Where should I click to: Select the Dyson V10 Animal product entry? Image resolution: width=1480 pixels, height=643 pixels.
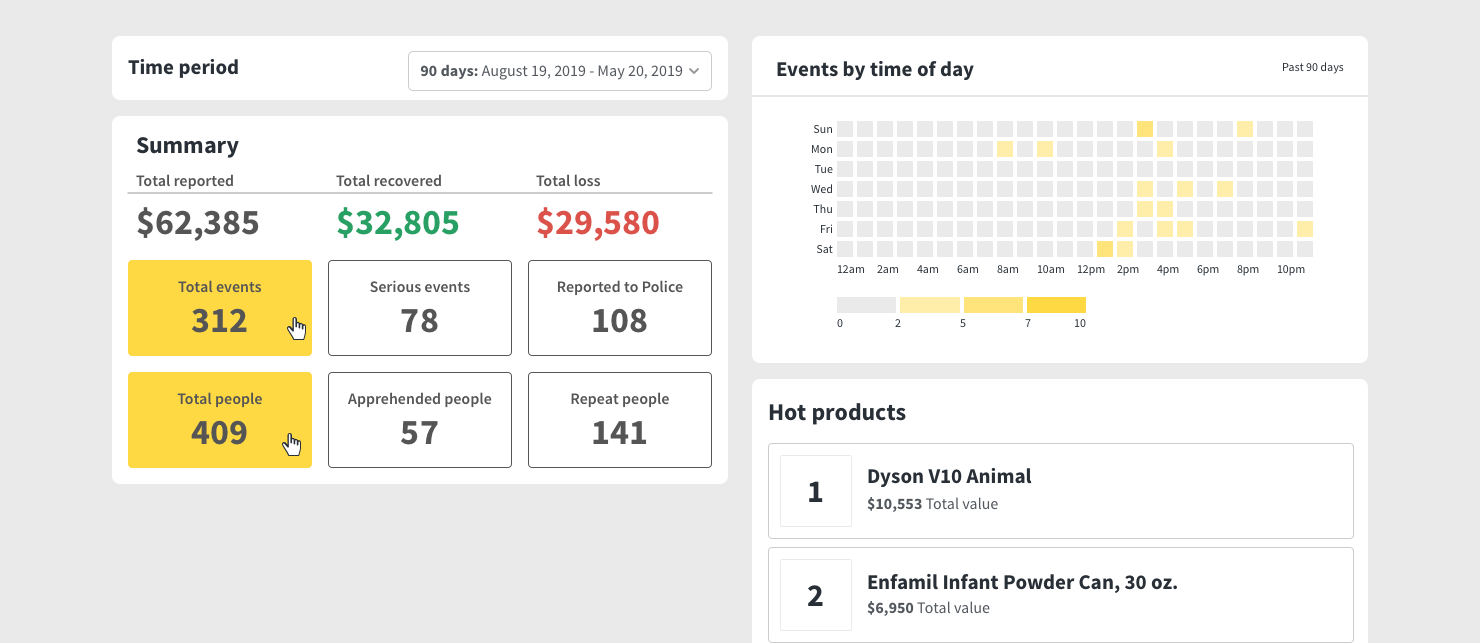[1060, 490]
